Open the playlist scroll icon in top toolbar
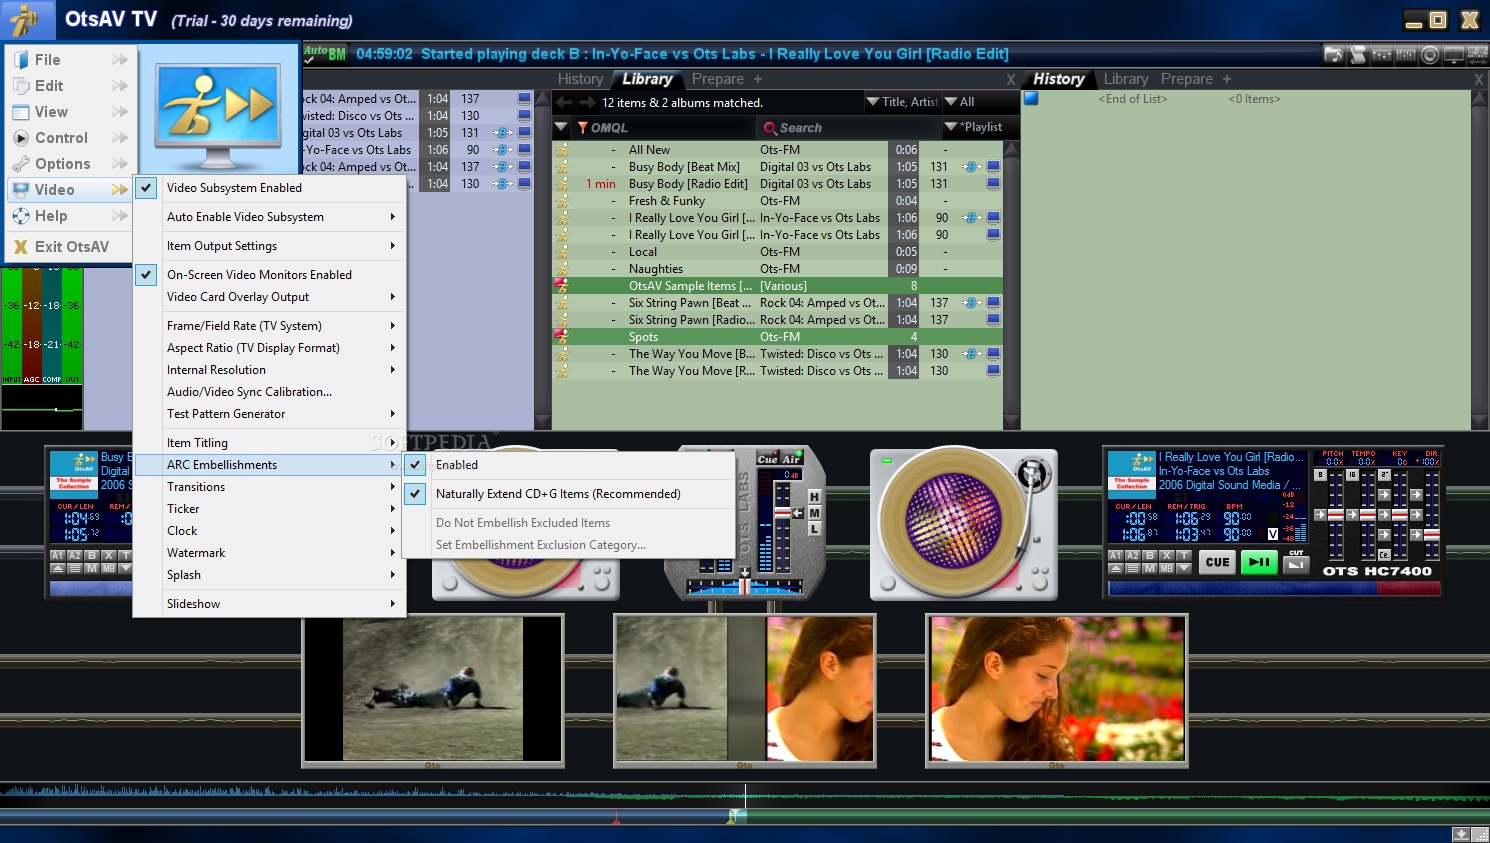Viewport: 1490px width, 843px height. [1357, 54]
